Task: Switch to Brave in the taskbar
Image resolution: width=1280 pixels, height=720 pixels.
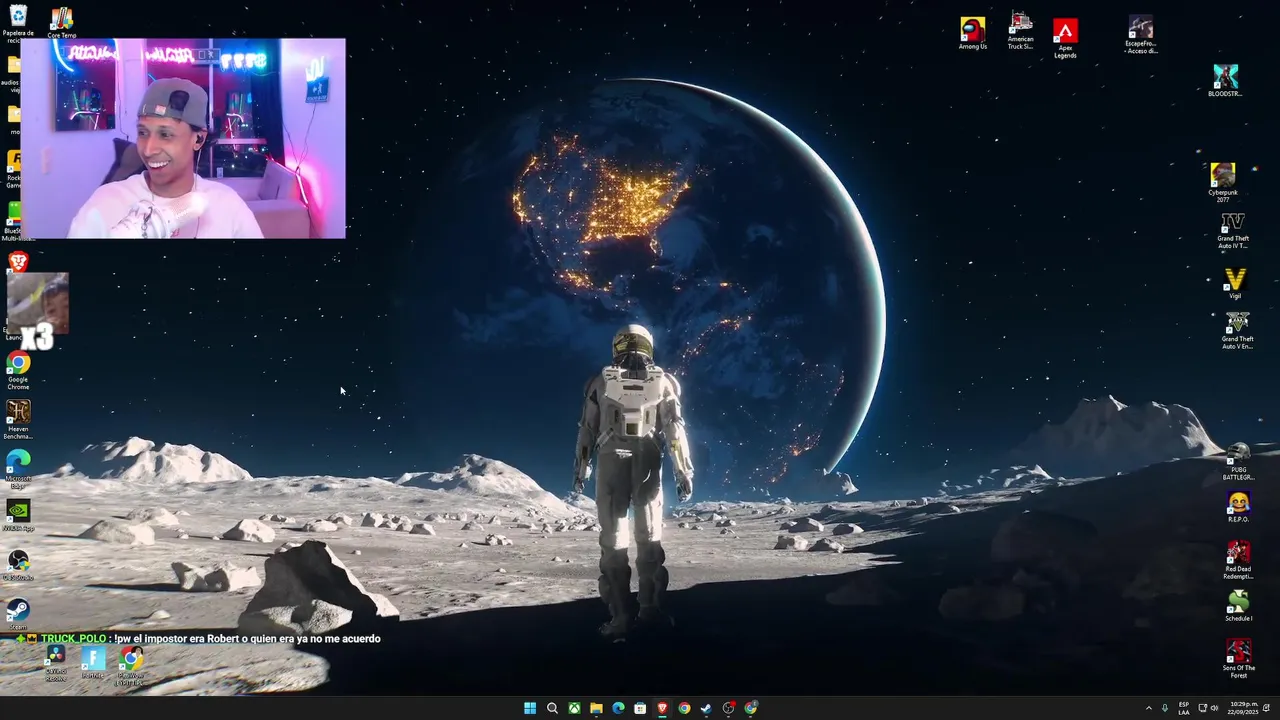Action: (x=662, y=708)
